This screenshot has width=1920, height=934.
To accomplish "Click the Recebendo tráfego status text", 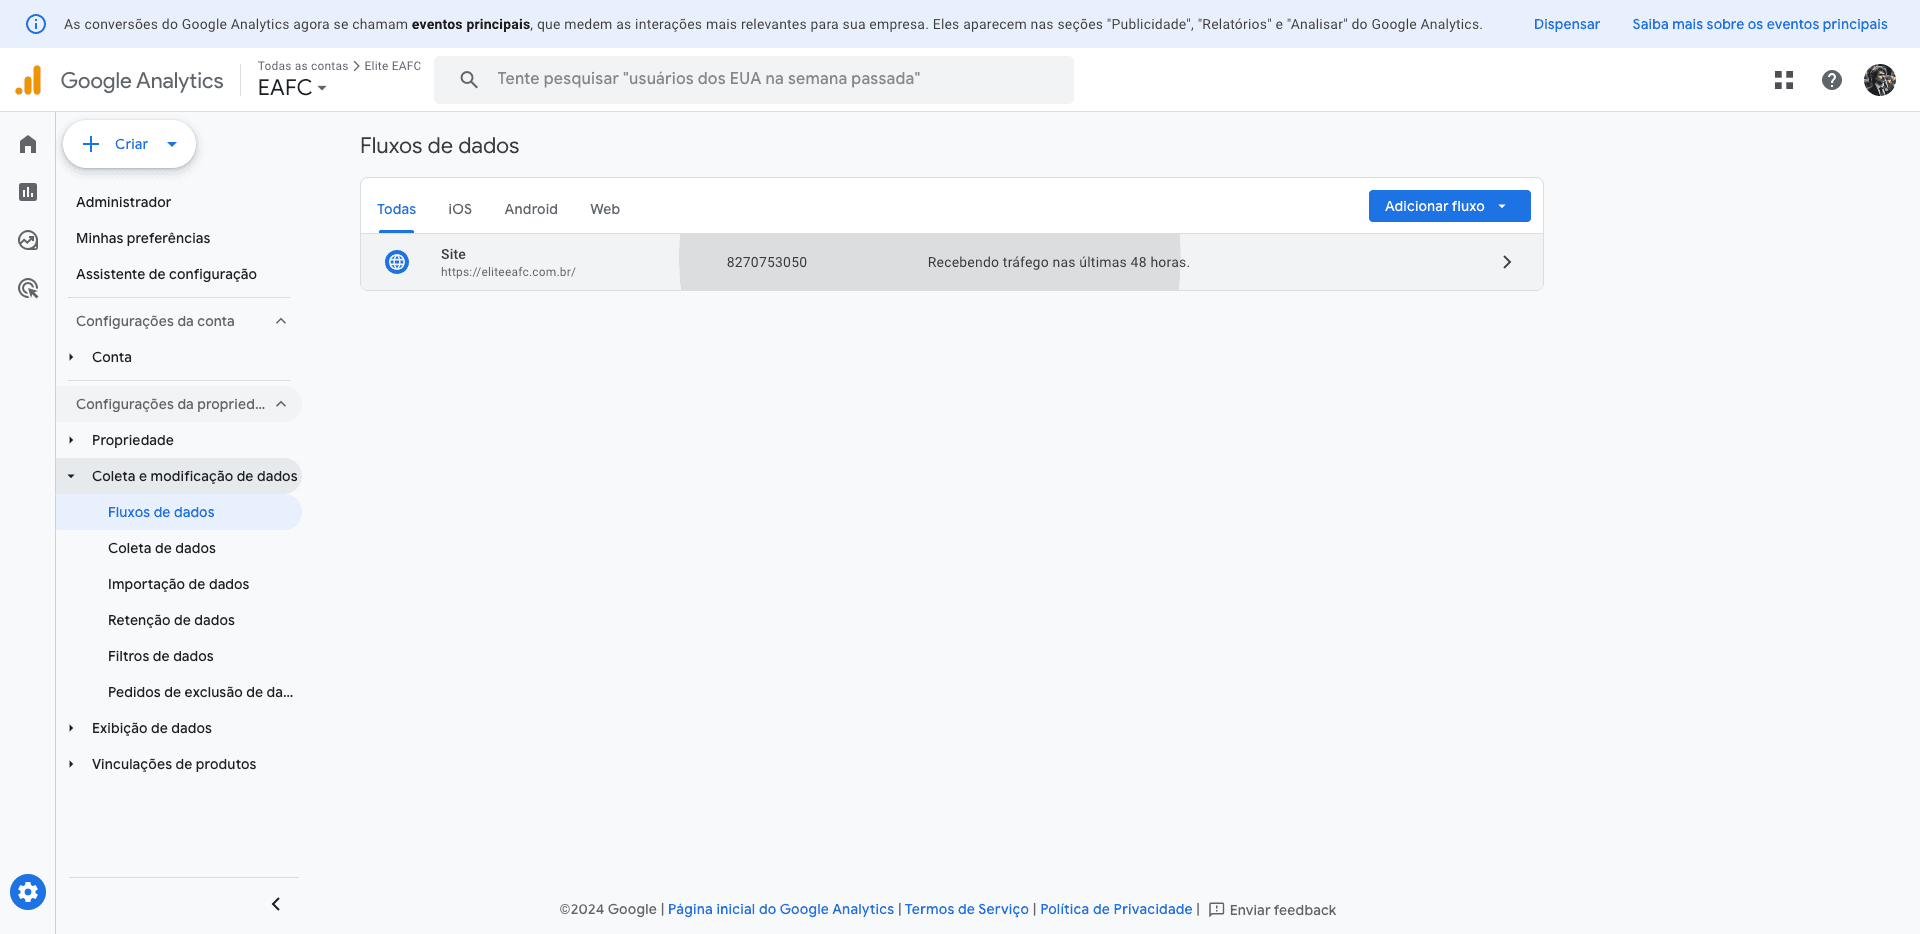I will (1059, 262).
